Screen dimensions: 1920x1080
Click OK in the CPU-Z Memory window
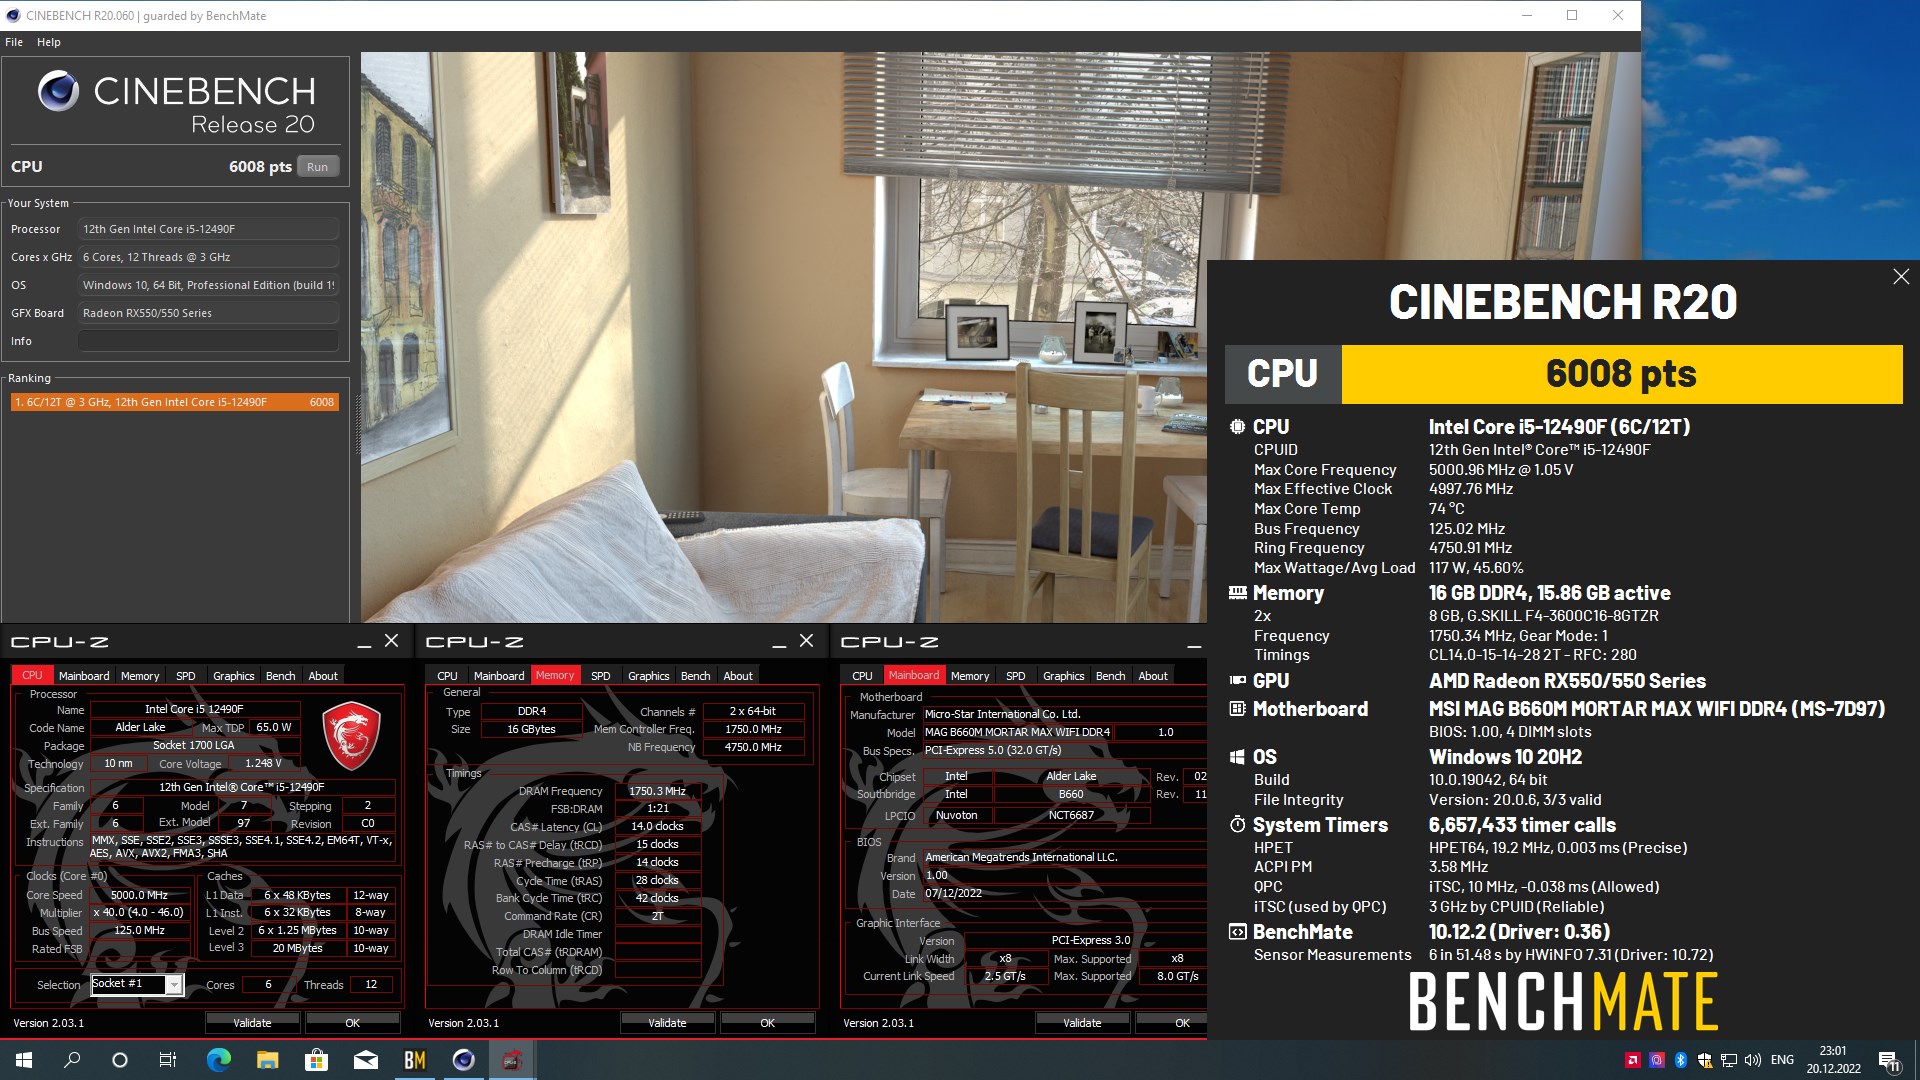767,1023
